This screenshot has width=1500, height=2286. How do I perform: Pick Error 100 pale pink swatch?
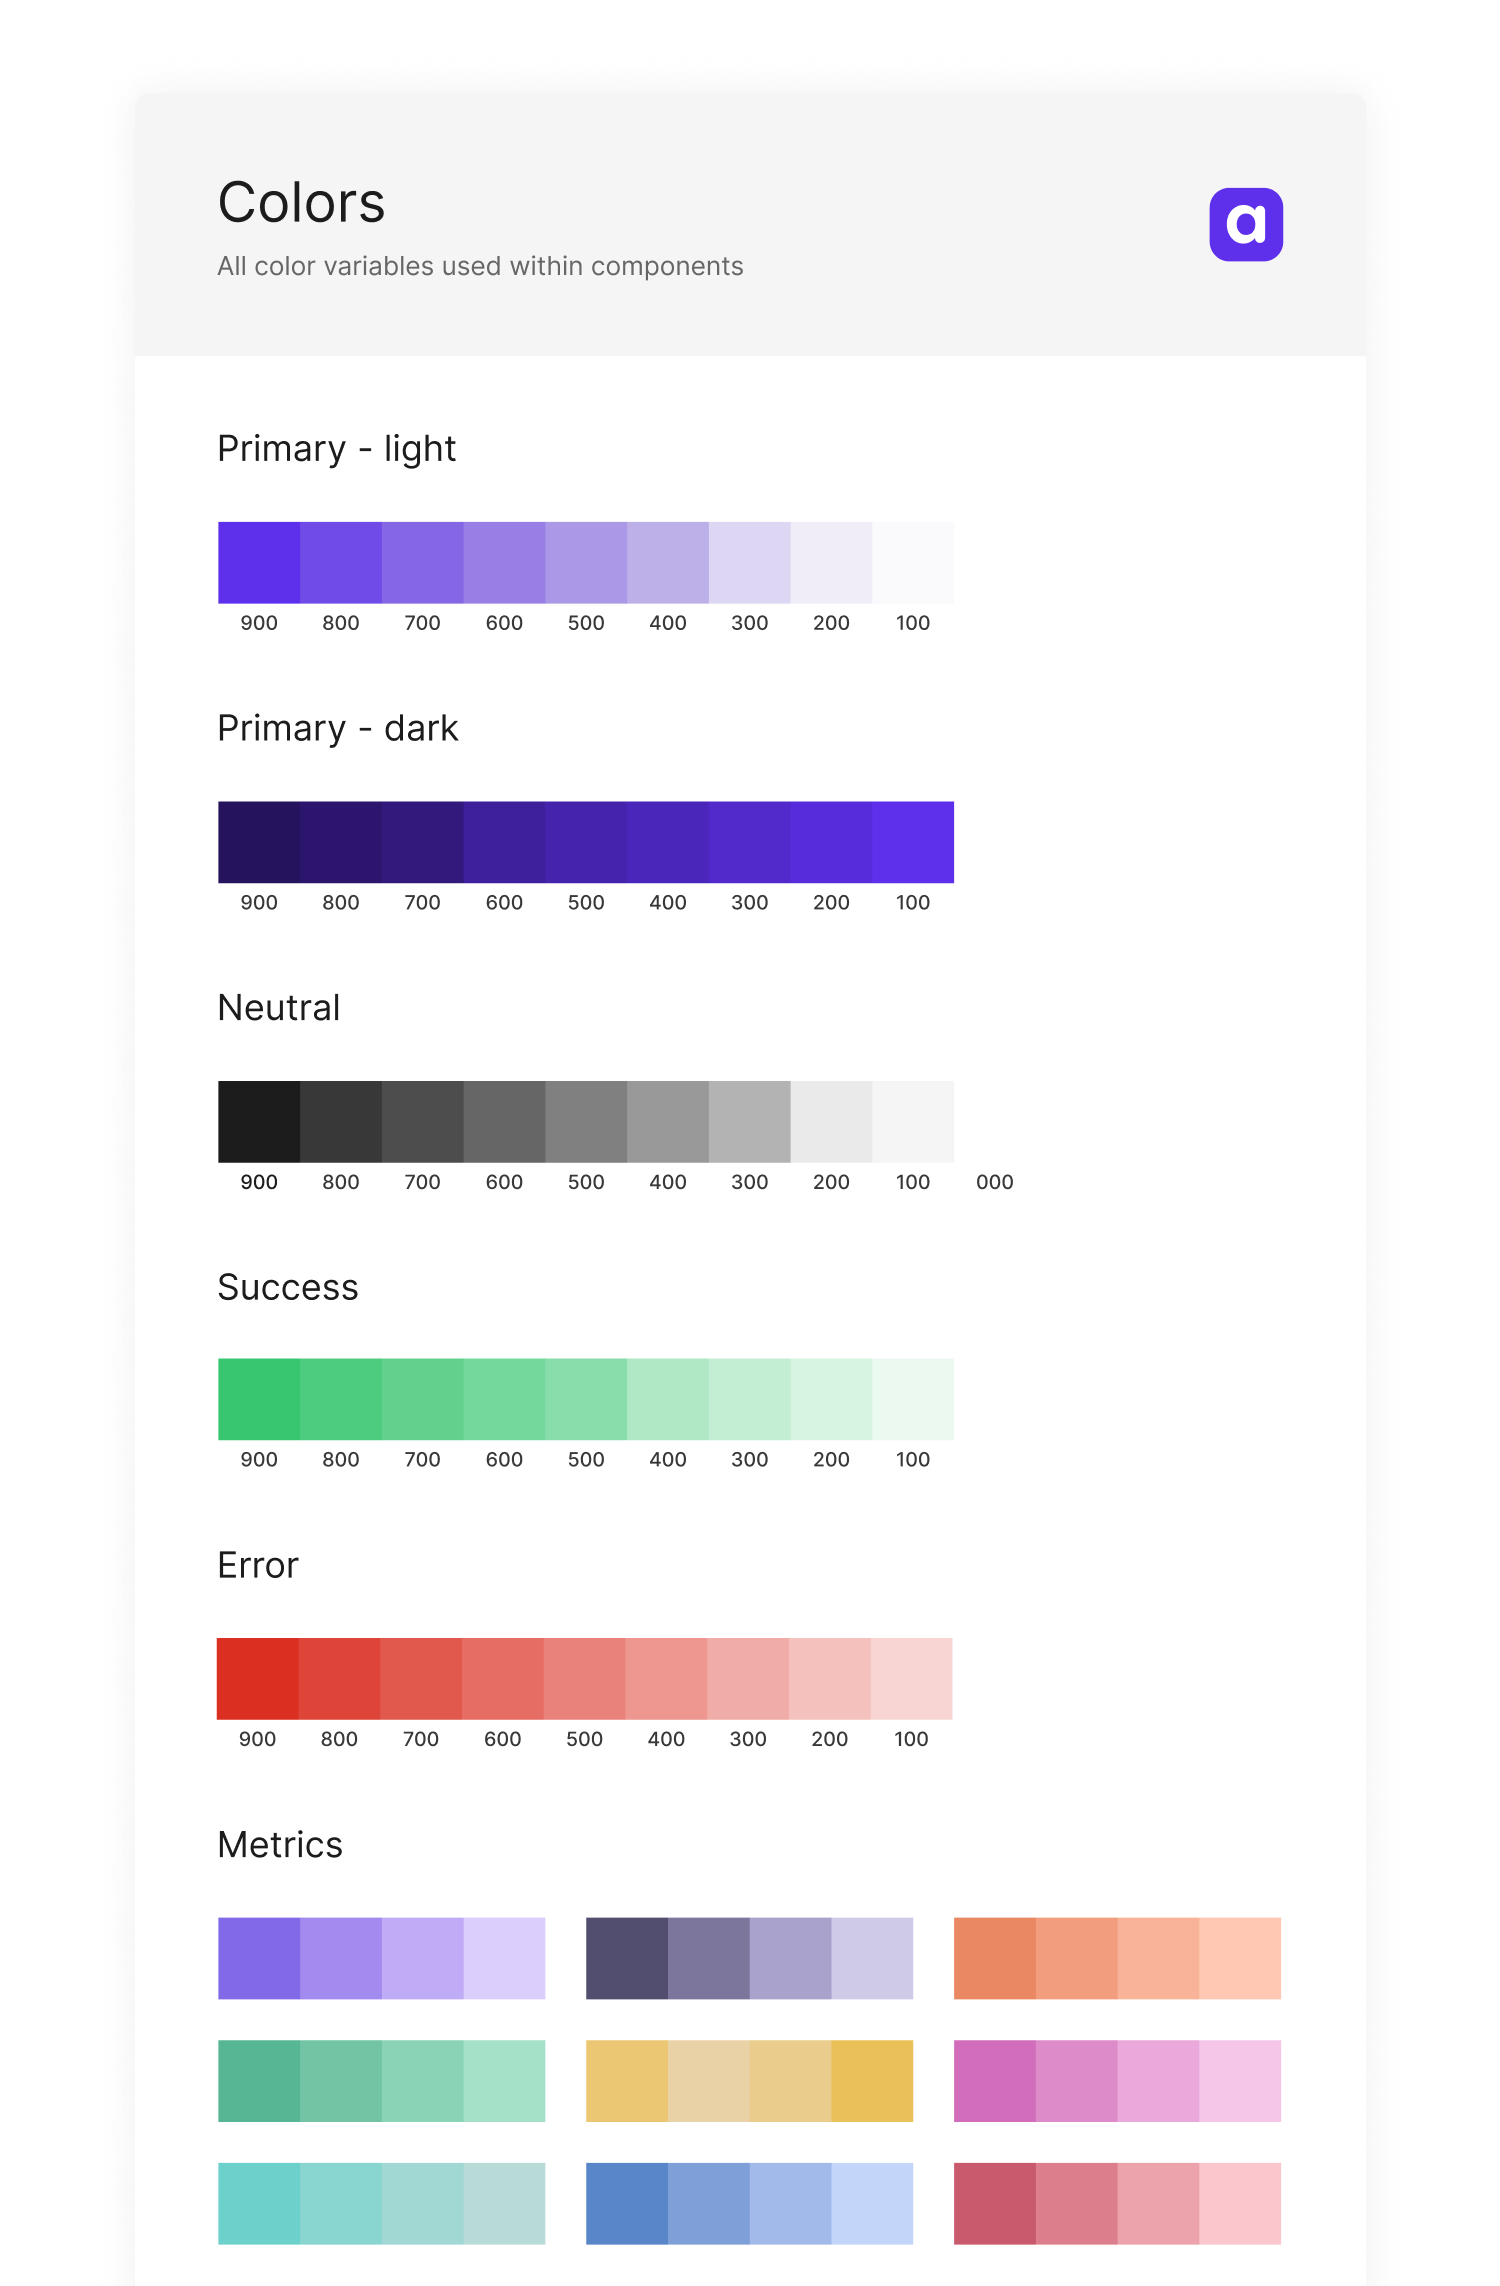[x=911, y=1678]
